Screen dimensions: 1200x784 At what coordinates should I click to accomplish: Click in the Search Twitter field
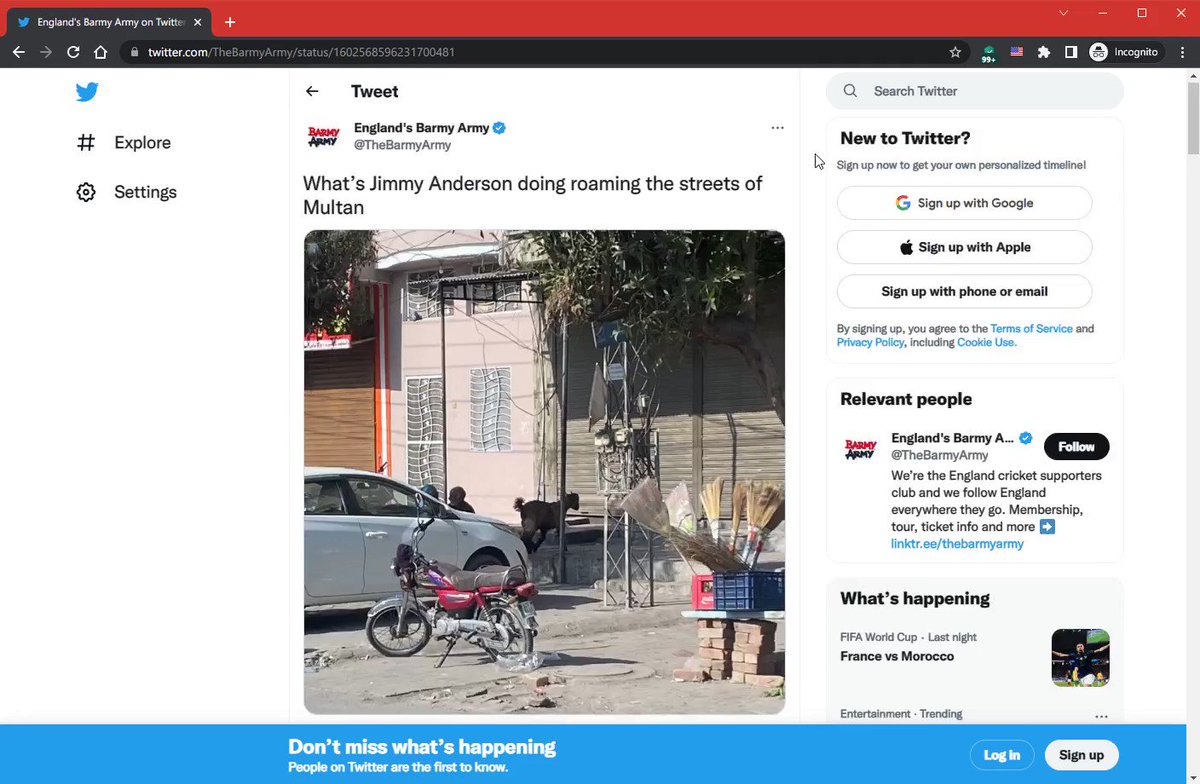tap(975, 91)
